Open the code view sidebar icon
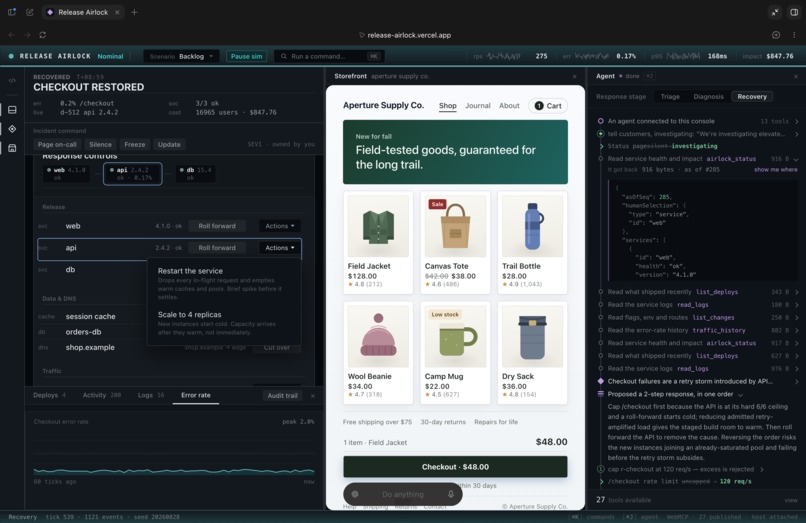This screenshot has width=806, height=523. tap(12, 81)
